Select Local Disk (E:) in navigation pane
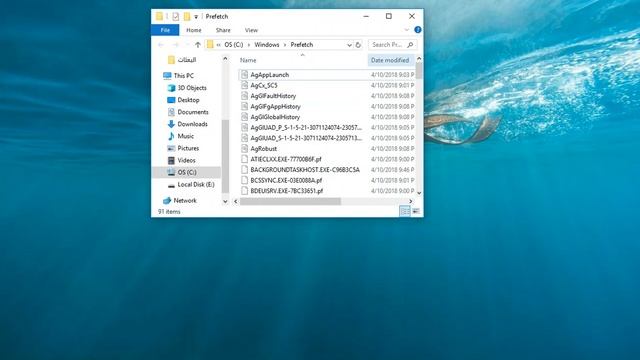The width and height of the screenshot is (640, 360). [191, 184]
